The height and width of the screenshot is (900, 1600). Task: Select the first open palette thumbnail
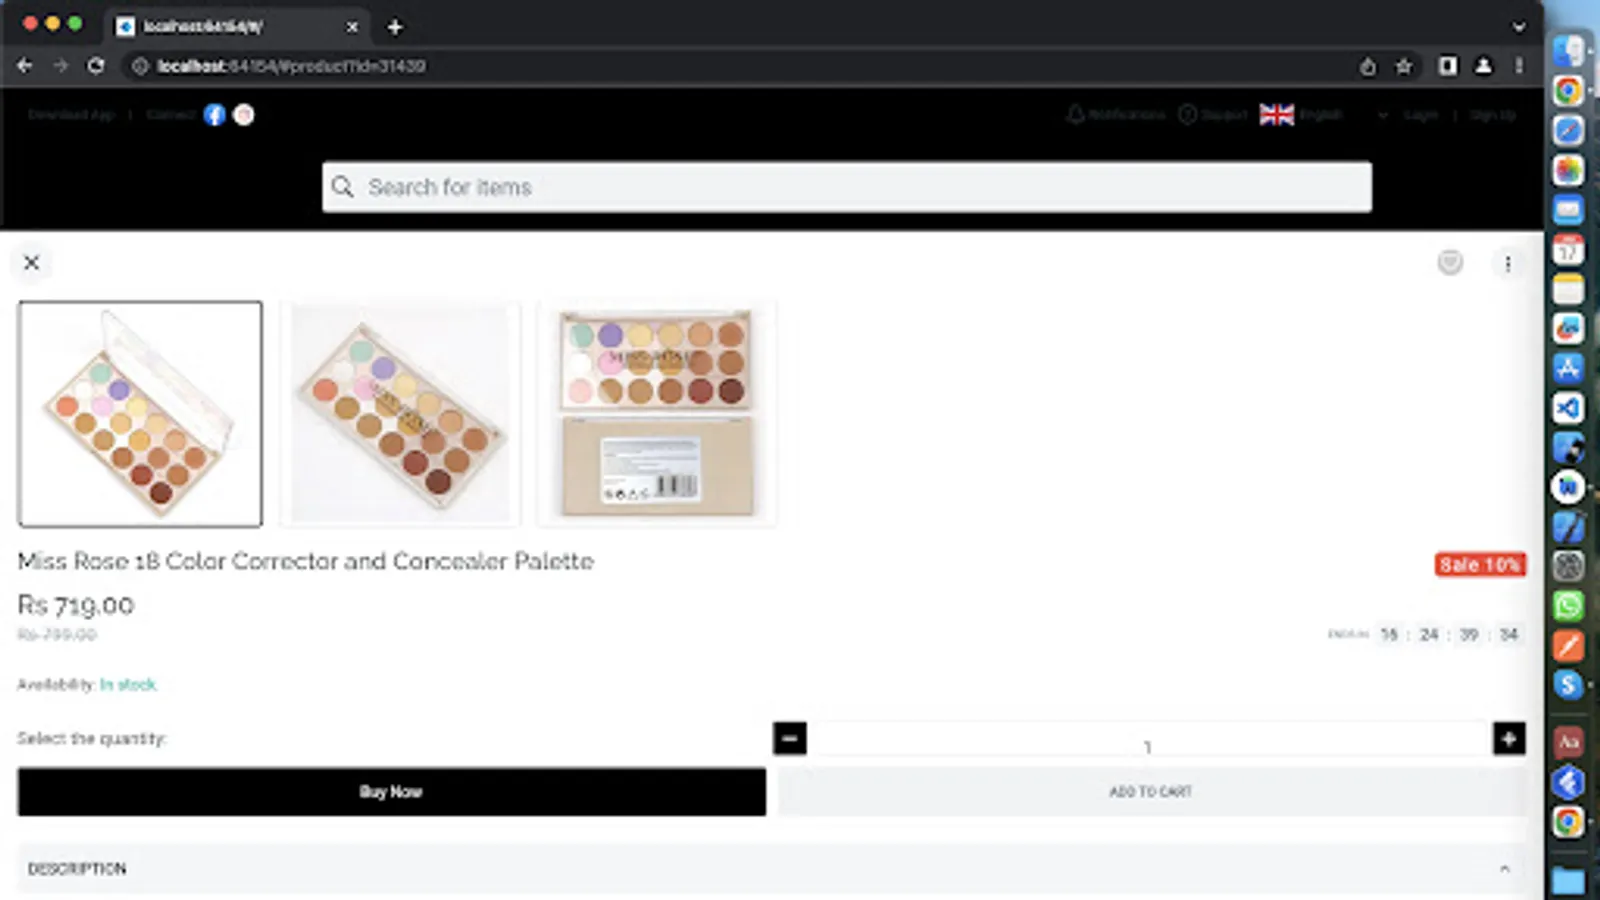(140, 414)
